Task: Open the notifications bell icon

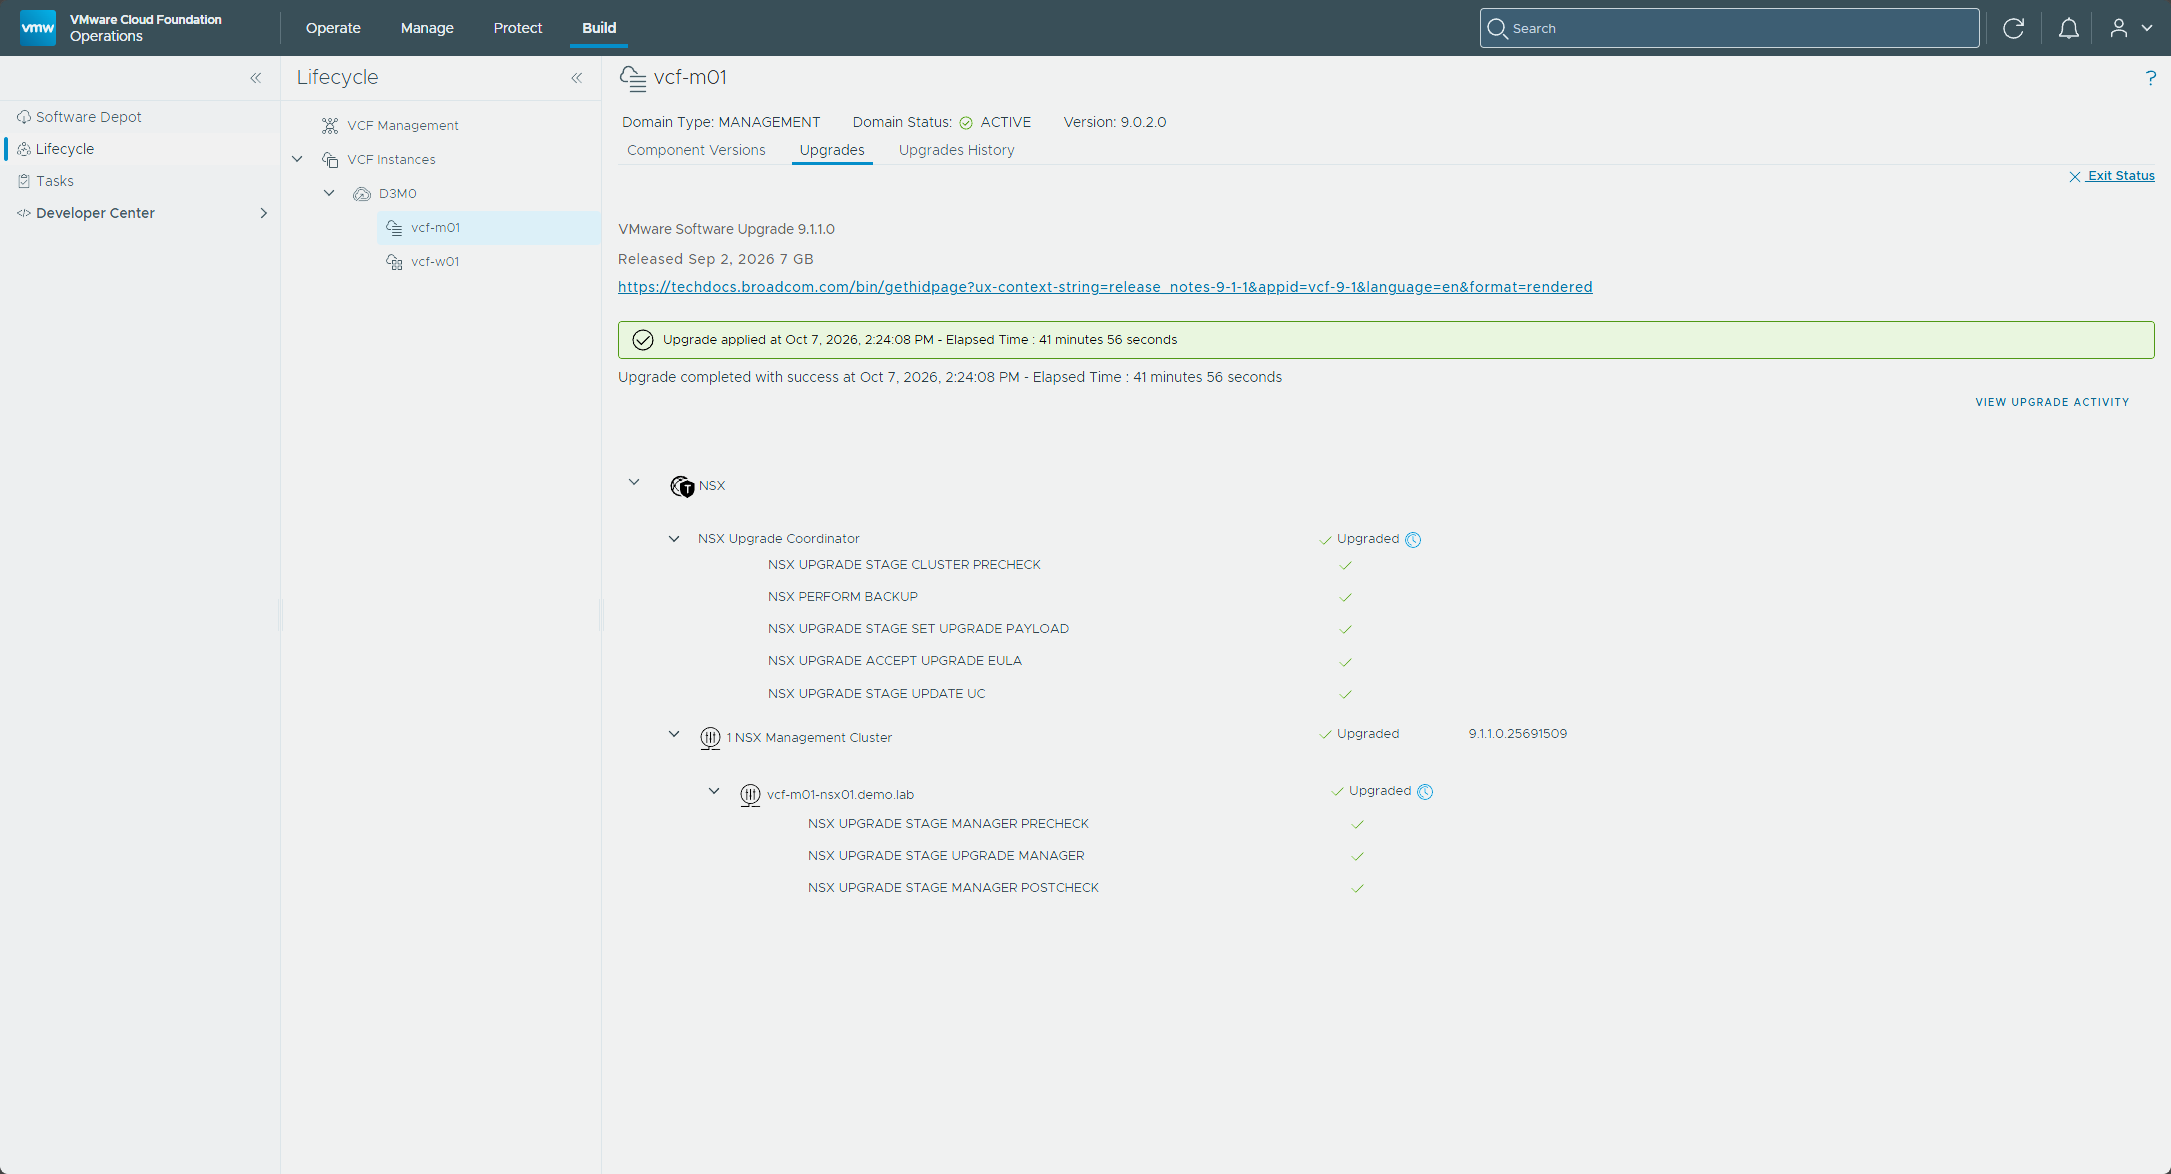Action: click(2069, 28)
